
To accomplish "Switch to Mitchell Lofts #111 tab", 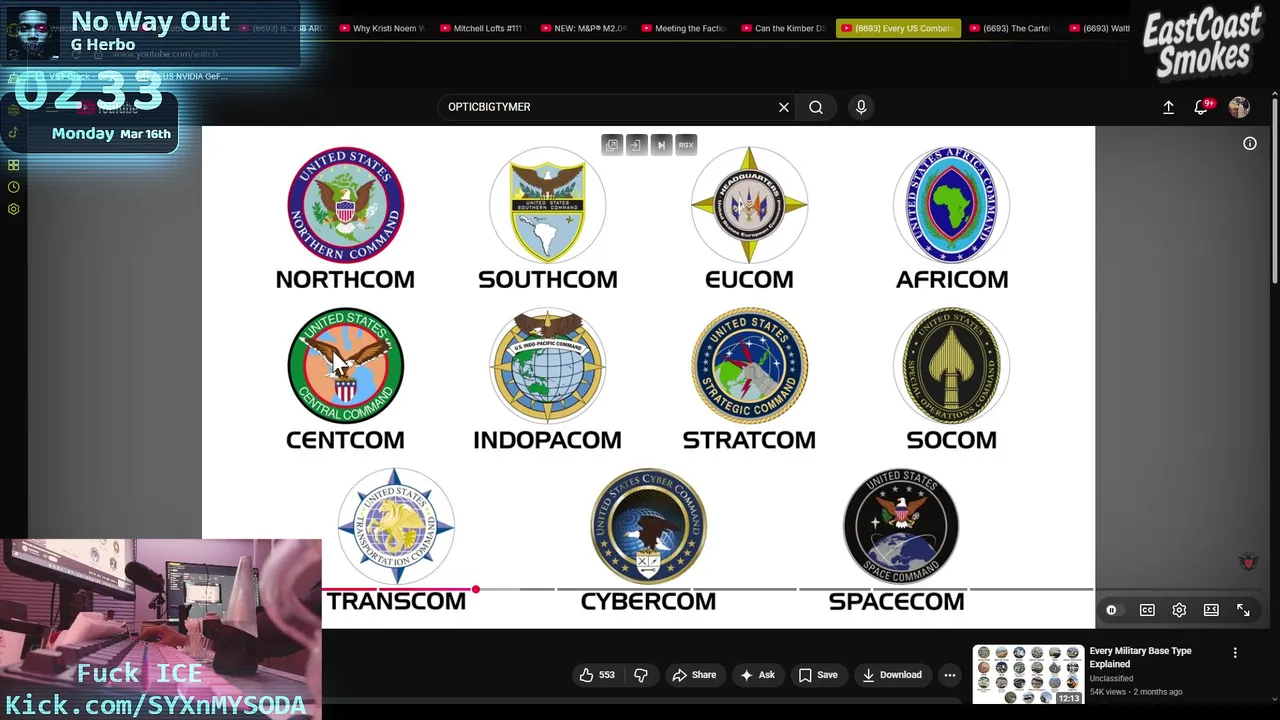I will click(481, 28).
